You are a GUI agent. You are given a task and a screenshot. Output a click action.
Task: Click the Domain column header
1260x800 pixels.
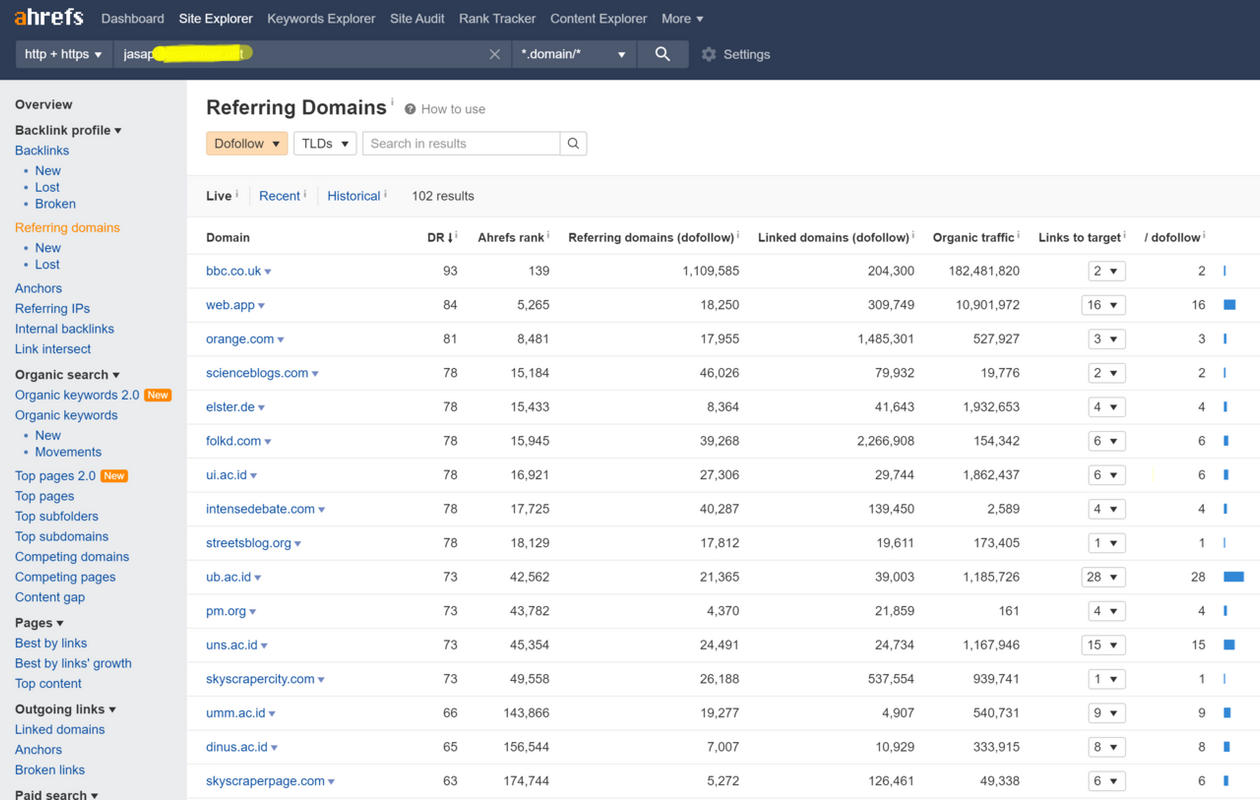pyautogui.click(x=228, y=237)
